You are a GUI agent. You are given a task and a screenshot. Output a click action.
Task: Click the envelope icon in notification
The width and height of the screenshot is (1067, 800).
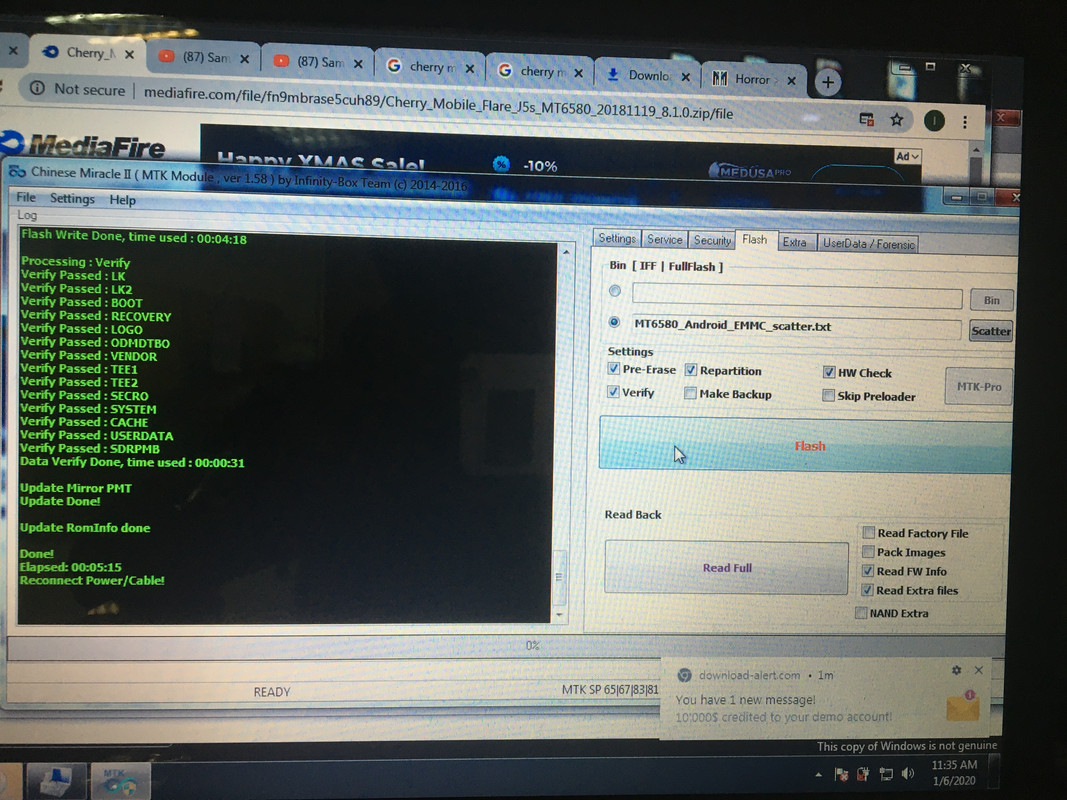click(962, 706)
